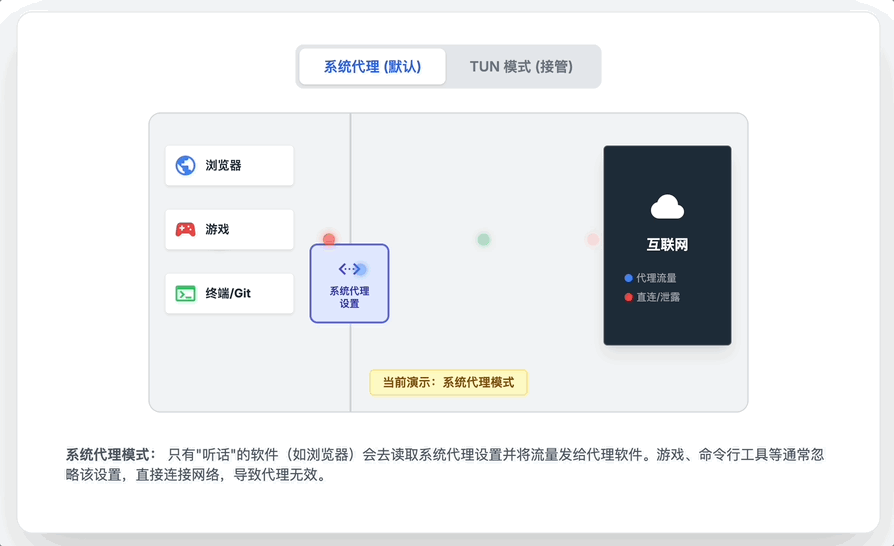The width and height of the screenshot is (894, 546).
Task: Select the 终端/Git app card label
Action: click(x=227, y=294)
